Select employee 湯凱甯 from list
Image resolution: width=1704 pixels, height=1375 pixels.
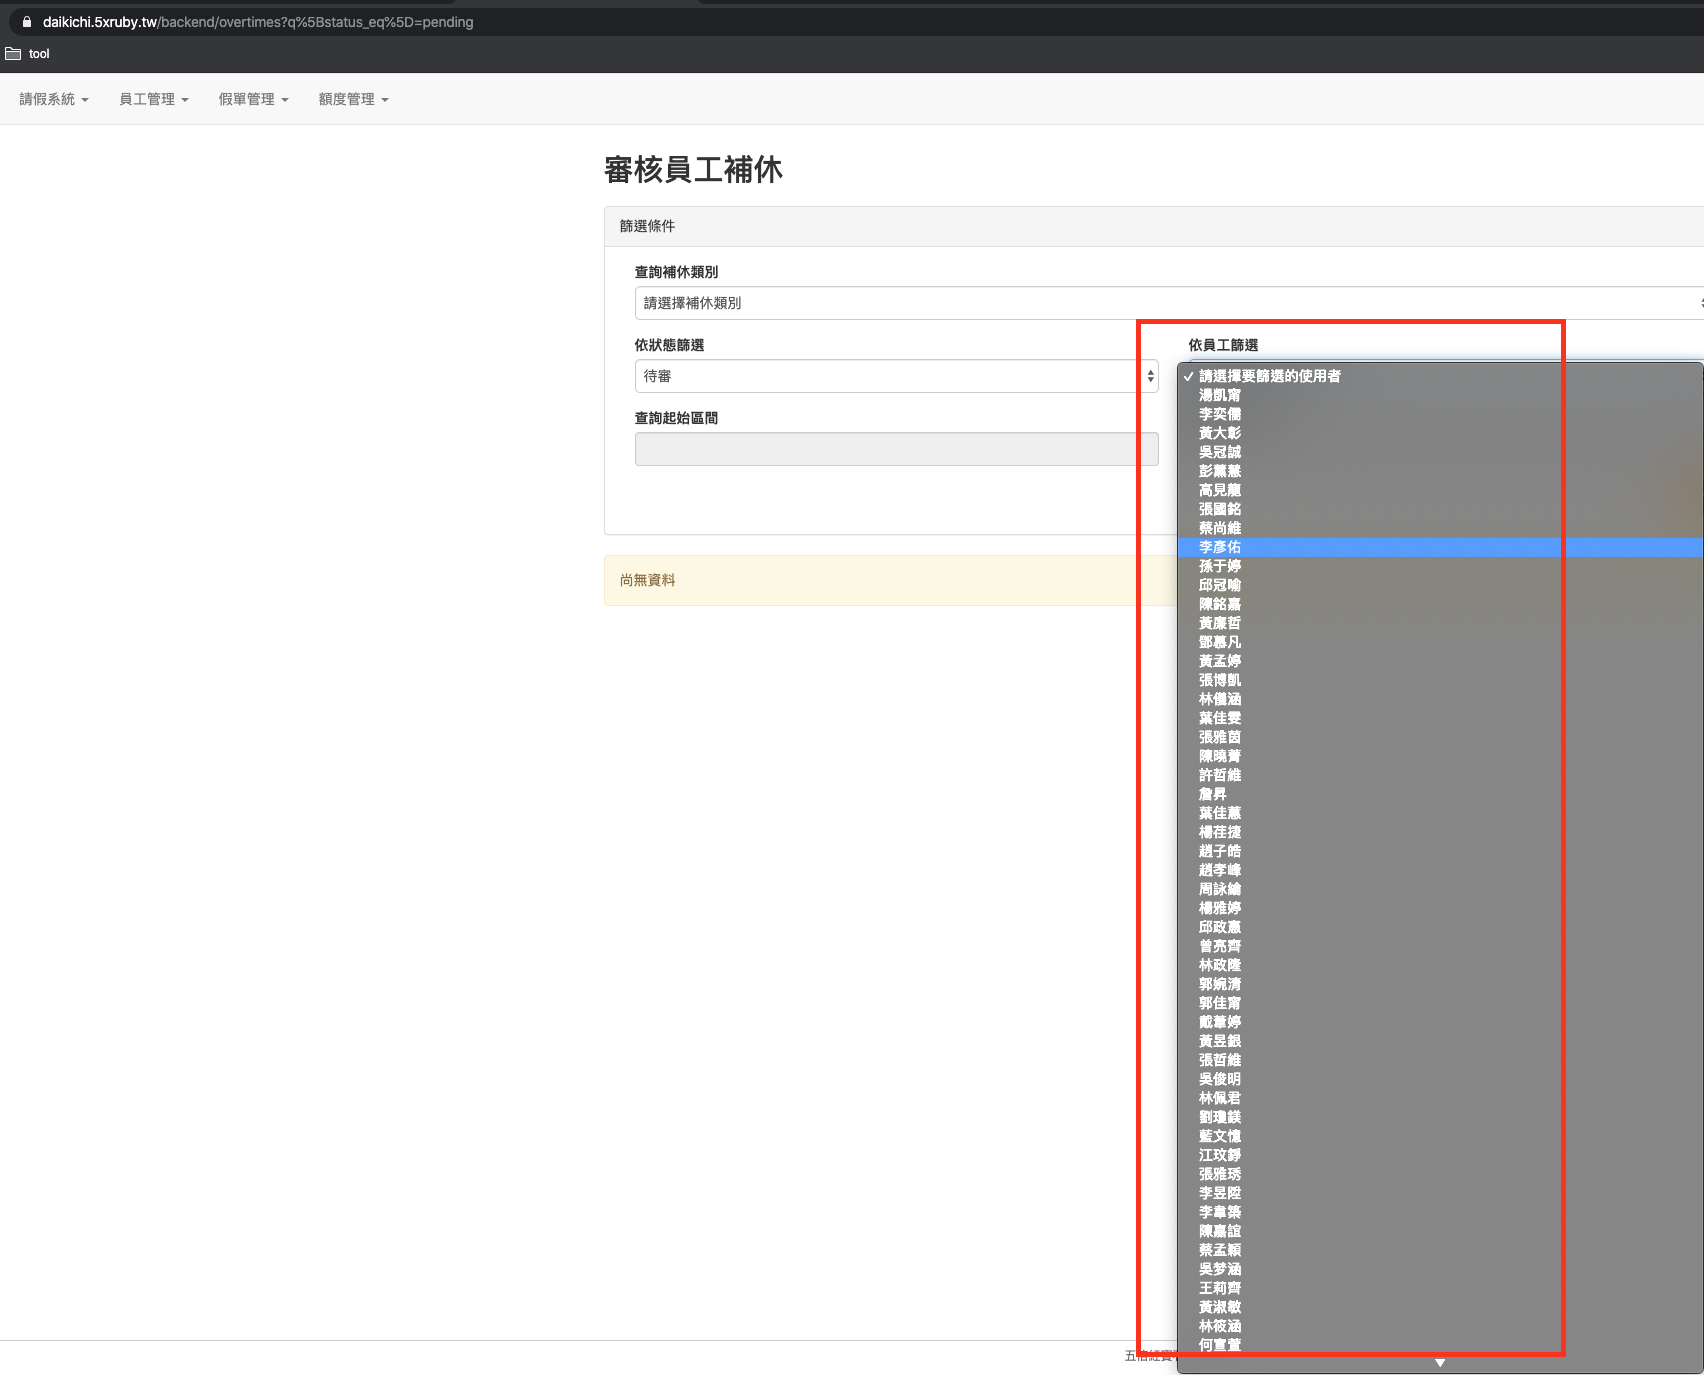coord(1440,395)
